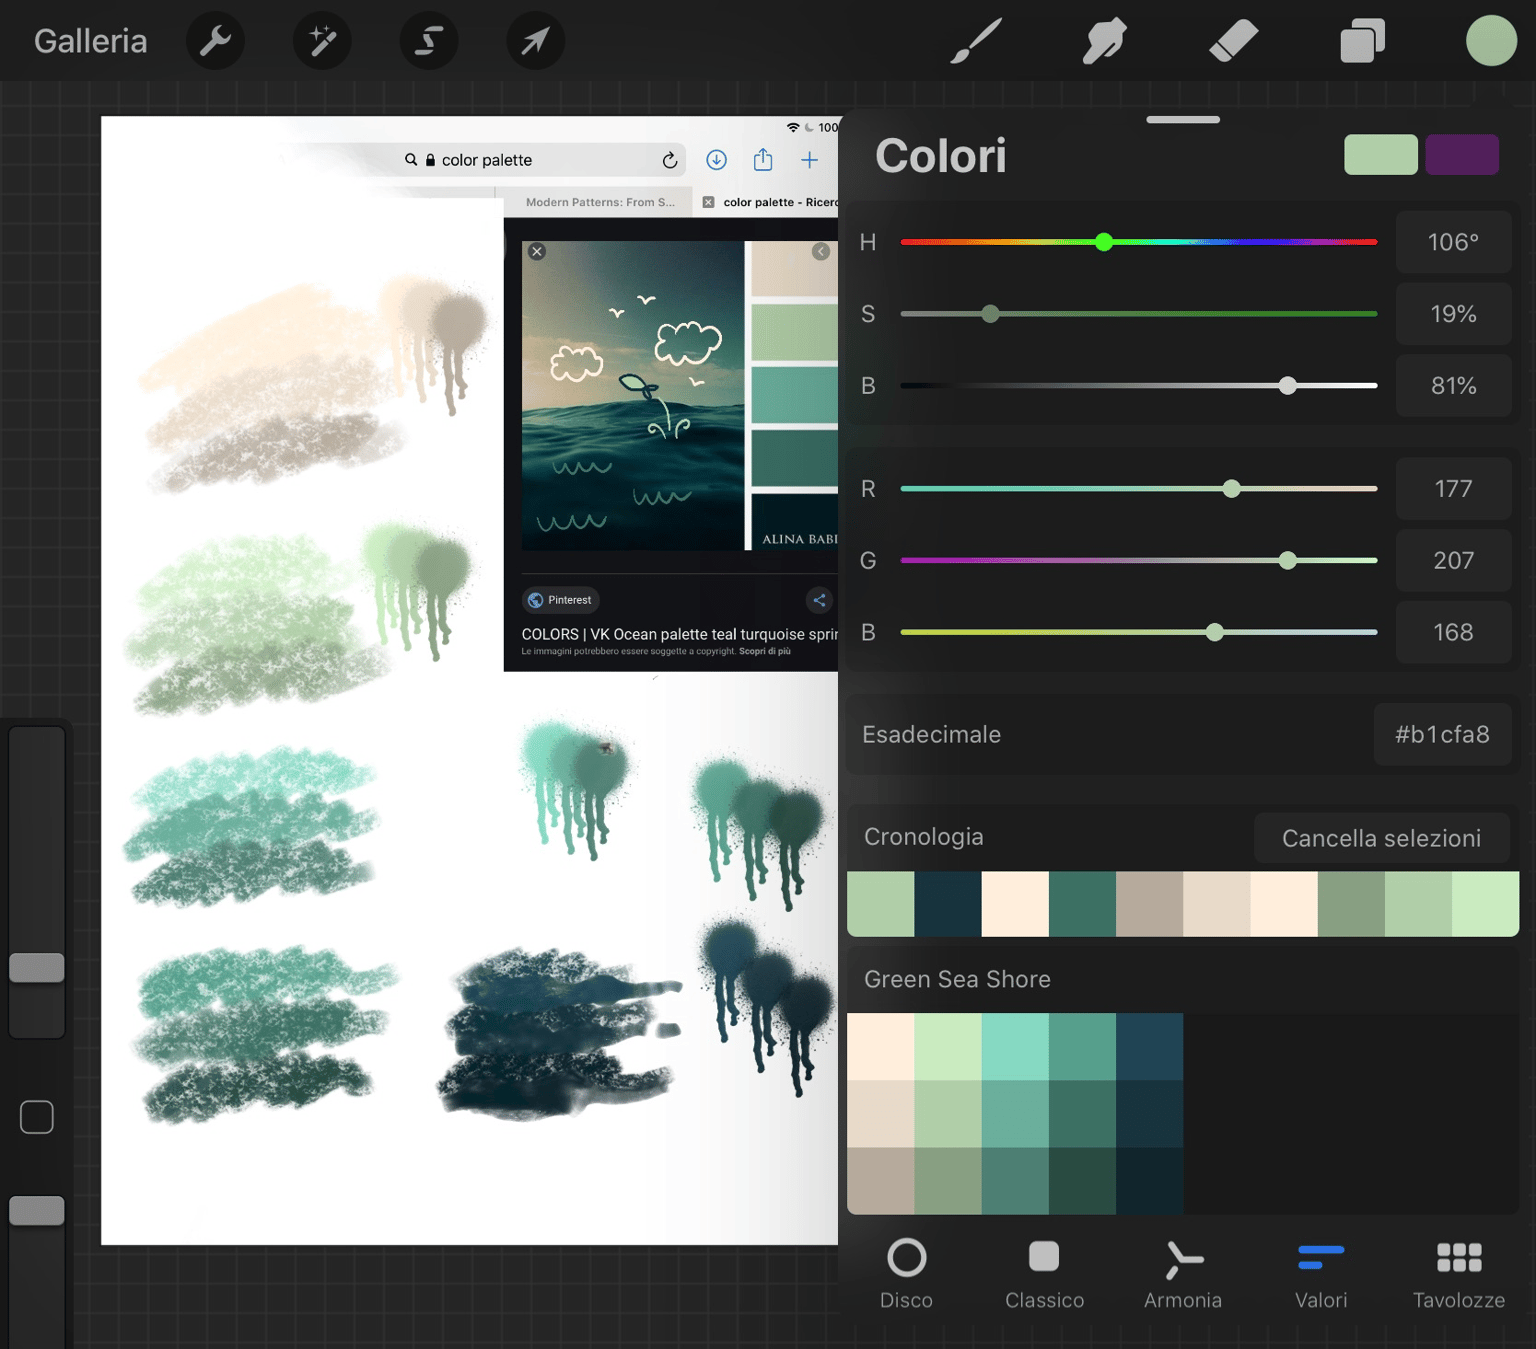Click the Red channel slider handle

(1232, 489)
